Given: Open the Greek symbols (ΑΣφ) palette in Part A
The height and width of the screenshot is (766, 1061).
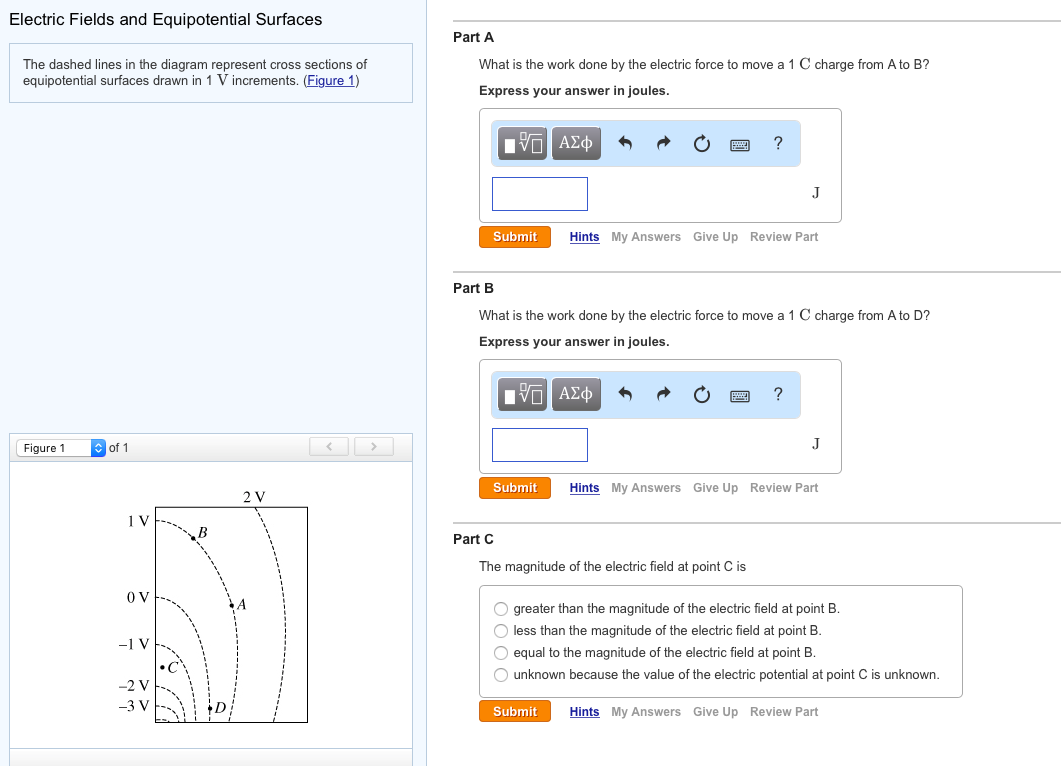Looking at the screenshot, I should [575, 143].
